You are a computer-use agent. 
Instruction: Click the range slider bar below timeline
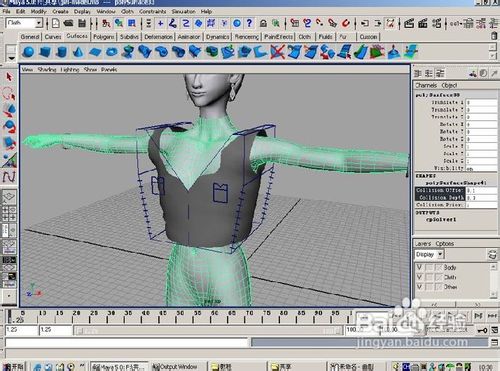[208, 330]
